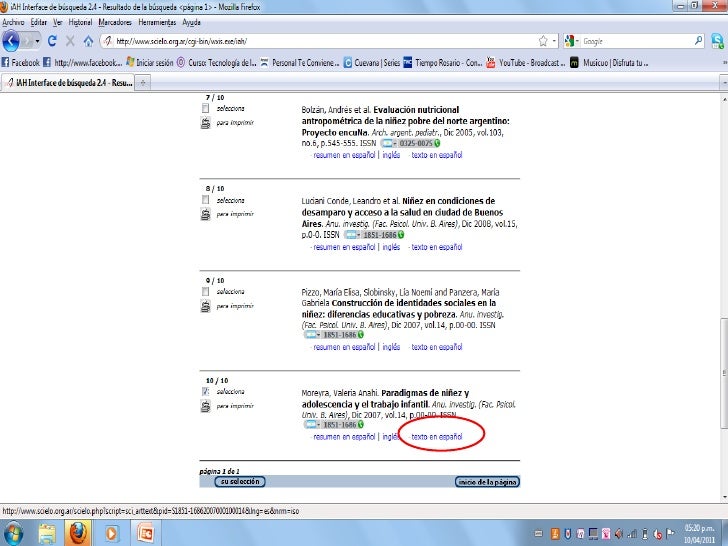
Task: Click the printer icon for result 9 / 10
Action: click(x=205, y=306)
